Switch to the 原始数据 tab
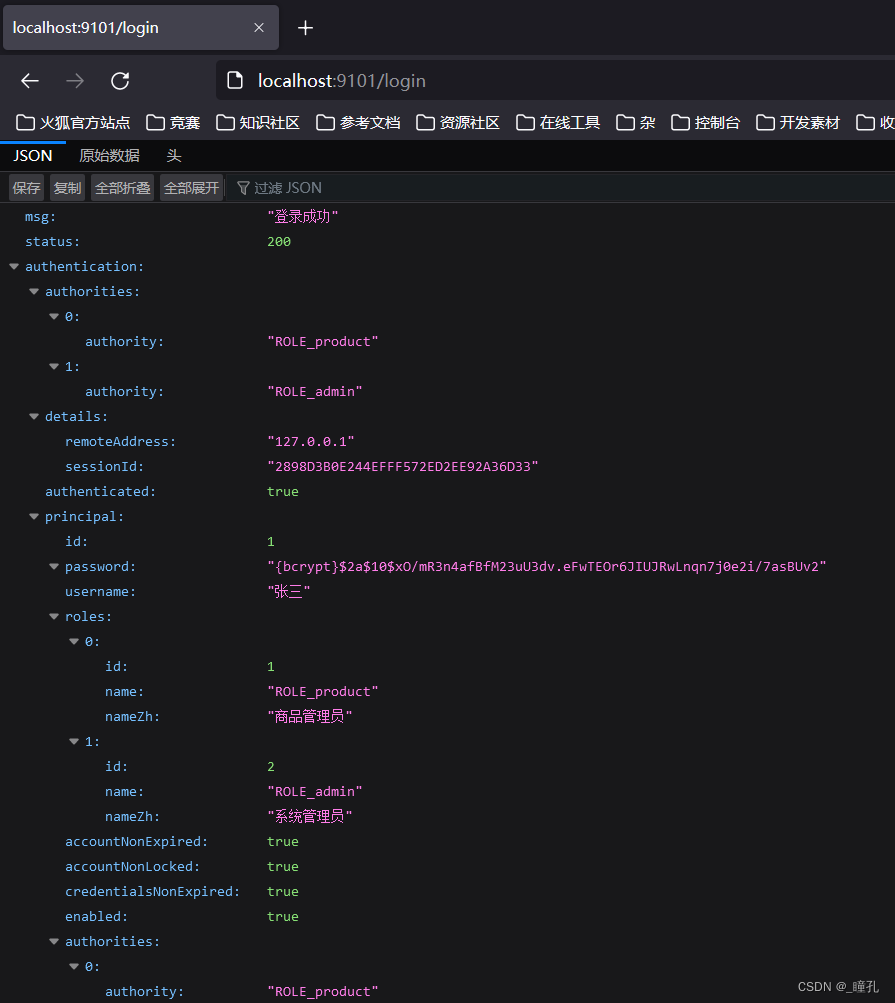This screenshot has height=1003, width=895. (x=109, y=155)
